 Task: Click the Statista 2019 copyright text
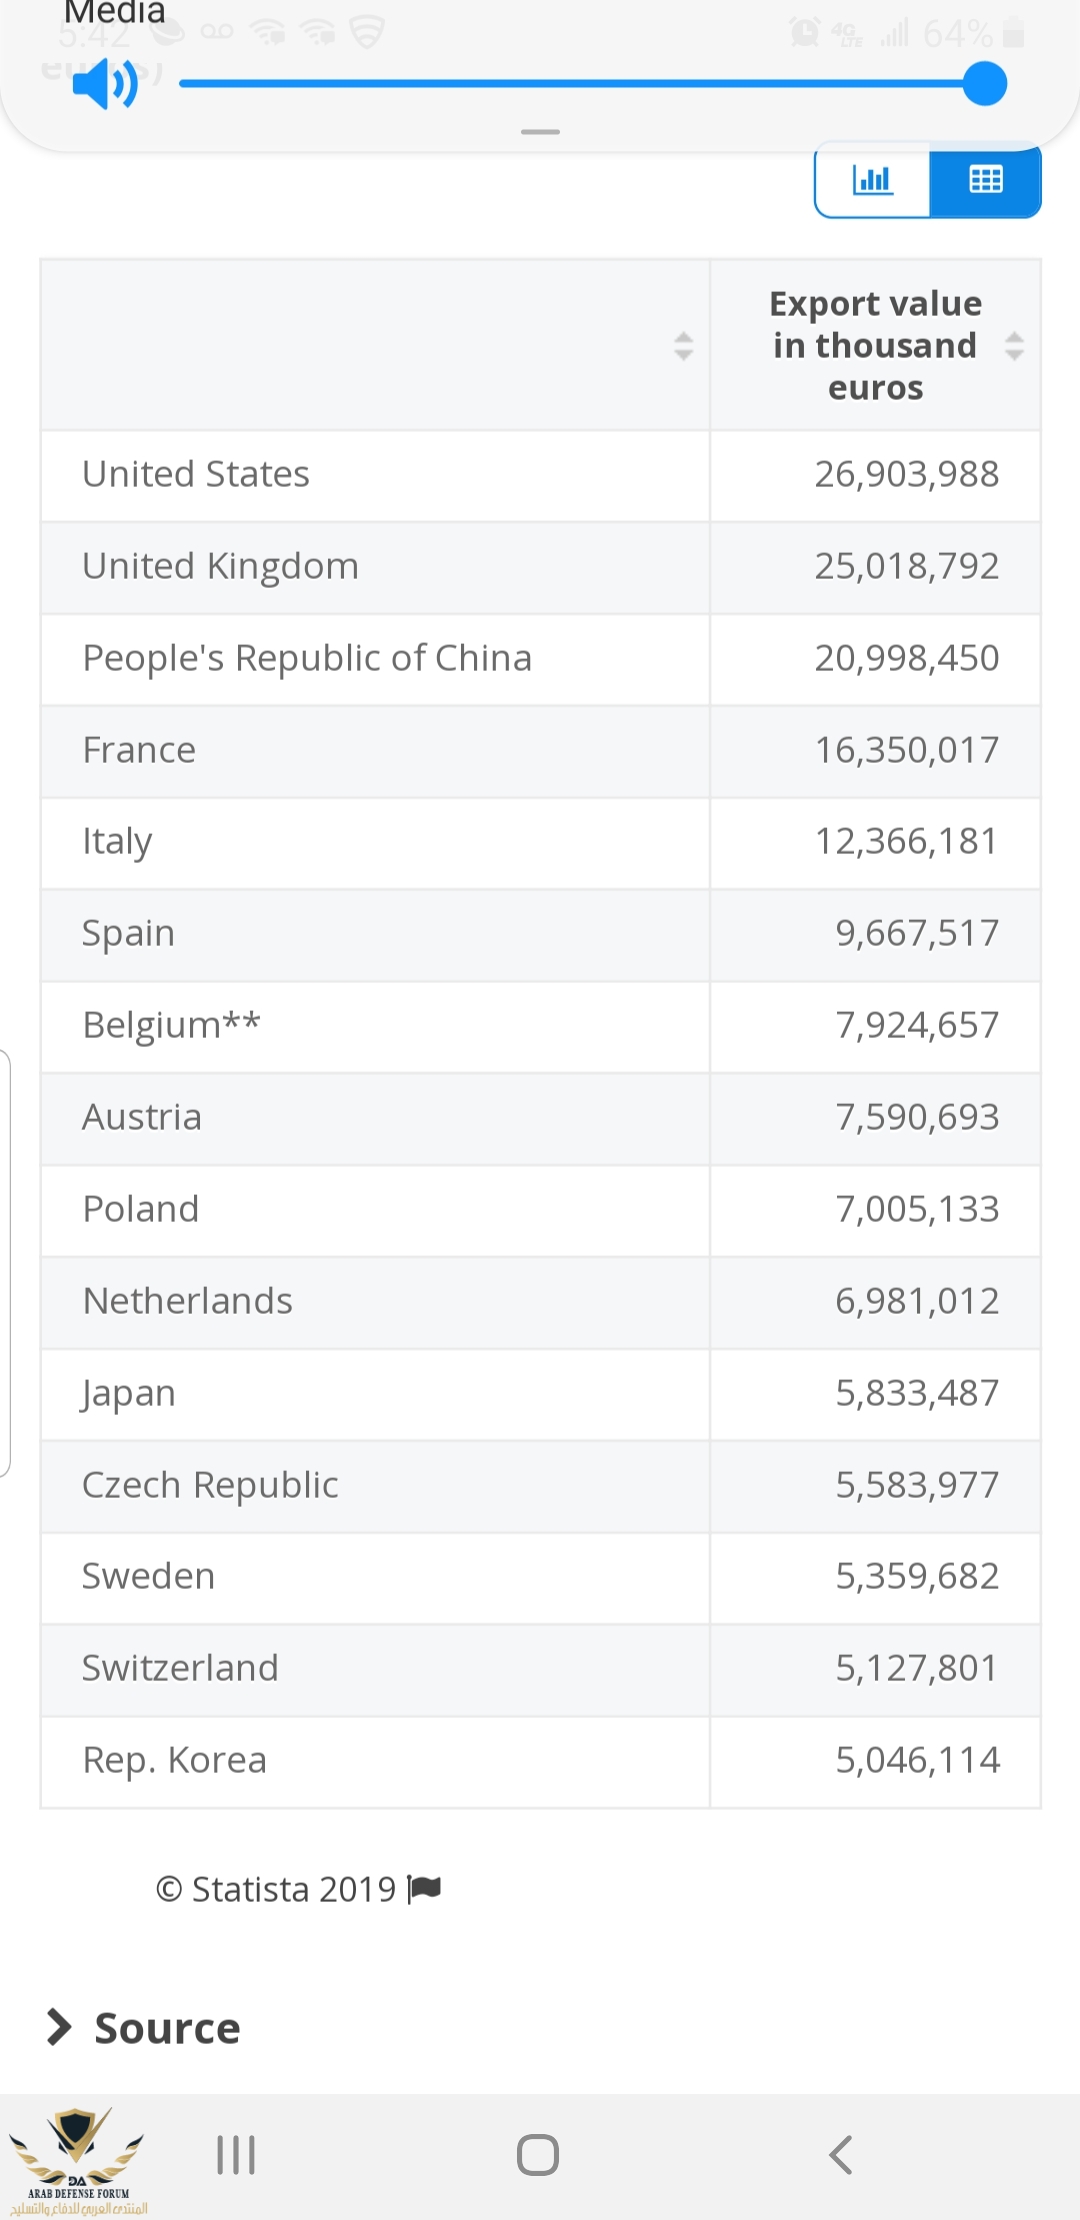276,1889
